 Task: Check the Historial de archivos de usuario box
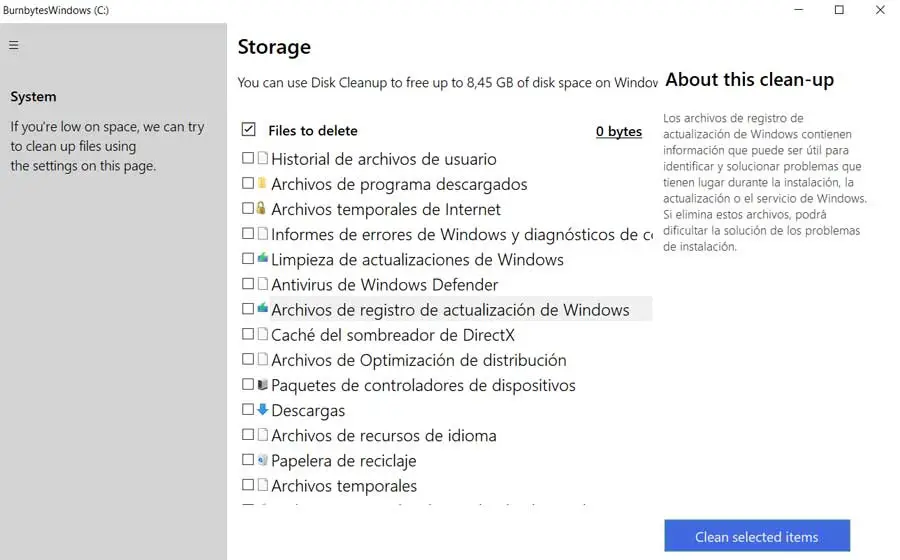[248, 158]
